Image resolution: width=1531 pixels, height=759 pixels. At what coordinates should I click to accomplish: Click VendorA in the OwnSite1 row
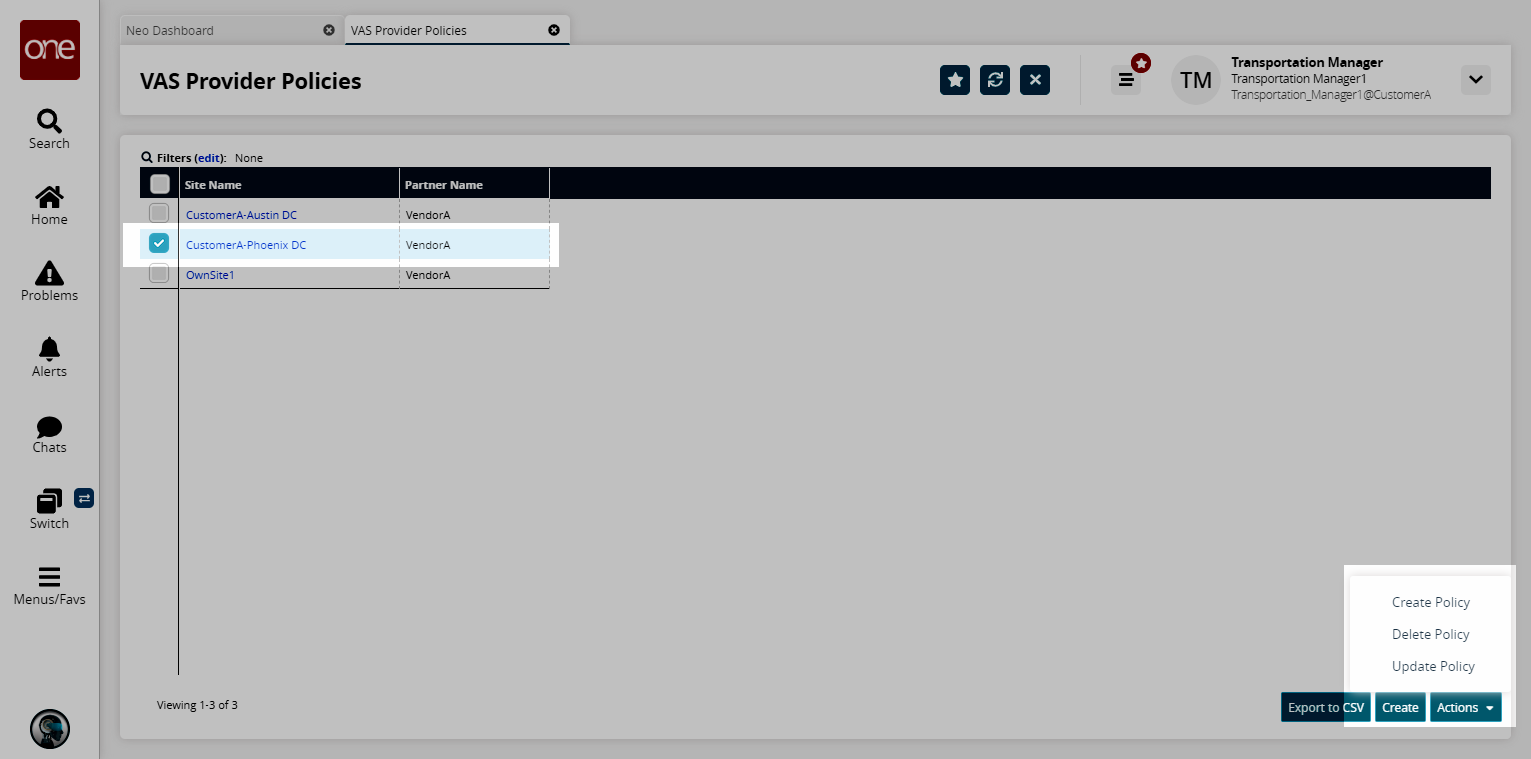(x=428, y=275)
